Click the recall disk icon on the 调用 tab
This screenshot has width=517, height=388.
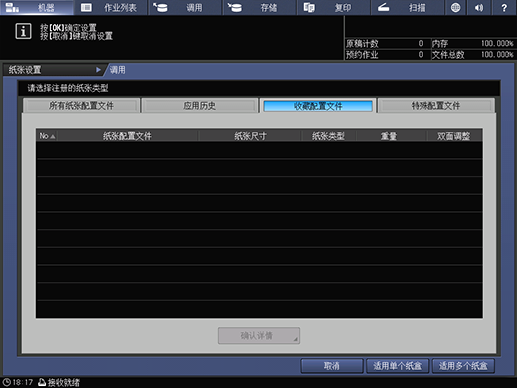click(161, 7)
